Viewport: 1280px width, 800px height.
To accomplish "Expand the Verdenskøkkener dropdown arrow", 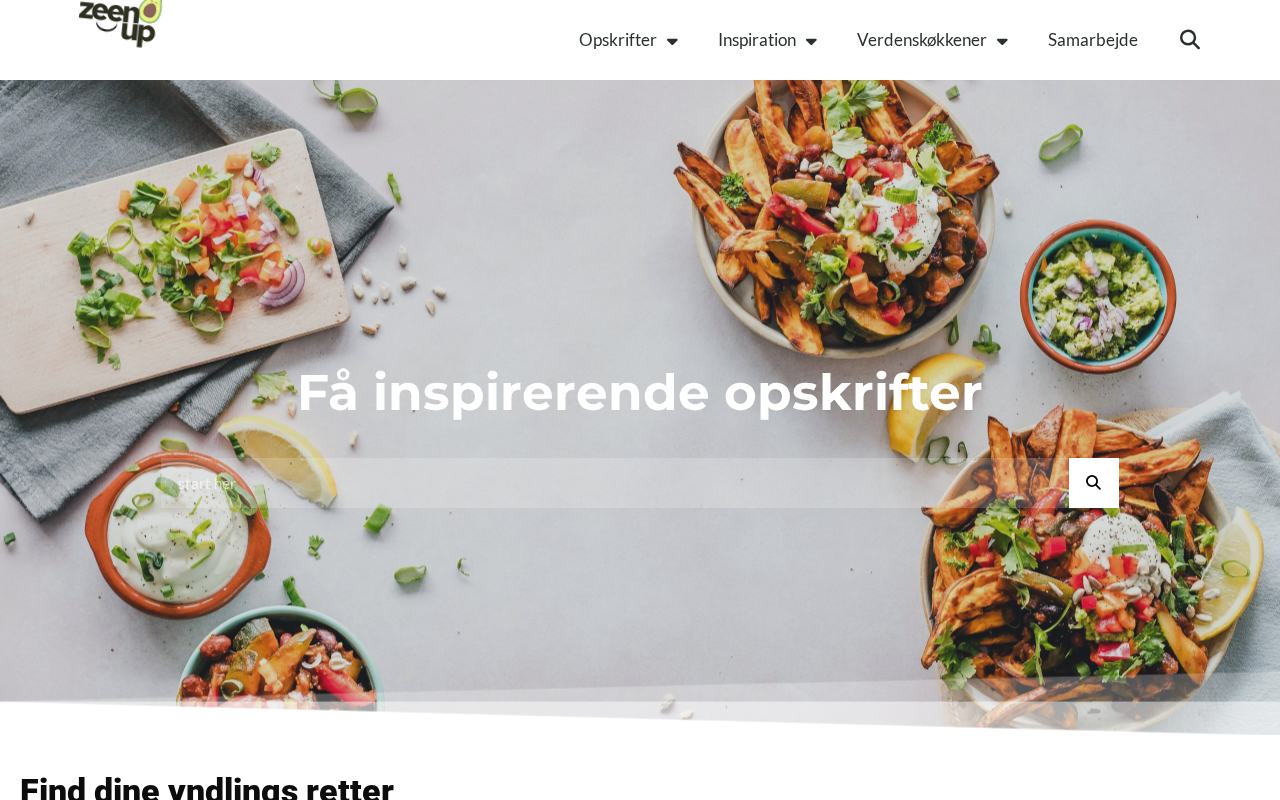I will (x=1002, y=41).
